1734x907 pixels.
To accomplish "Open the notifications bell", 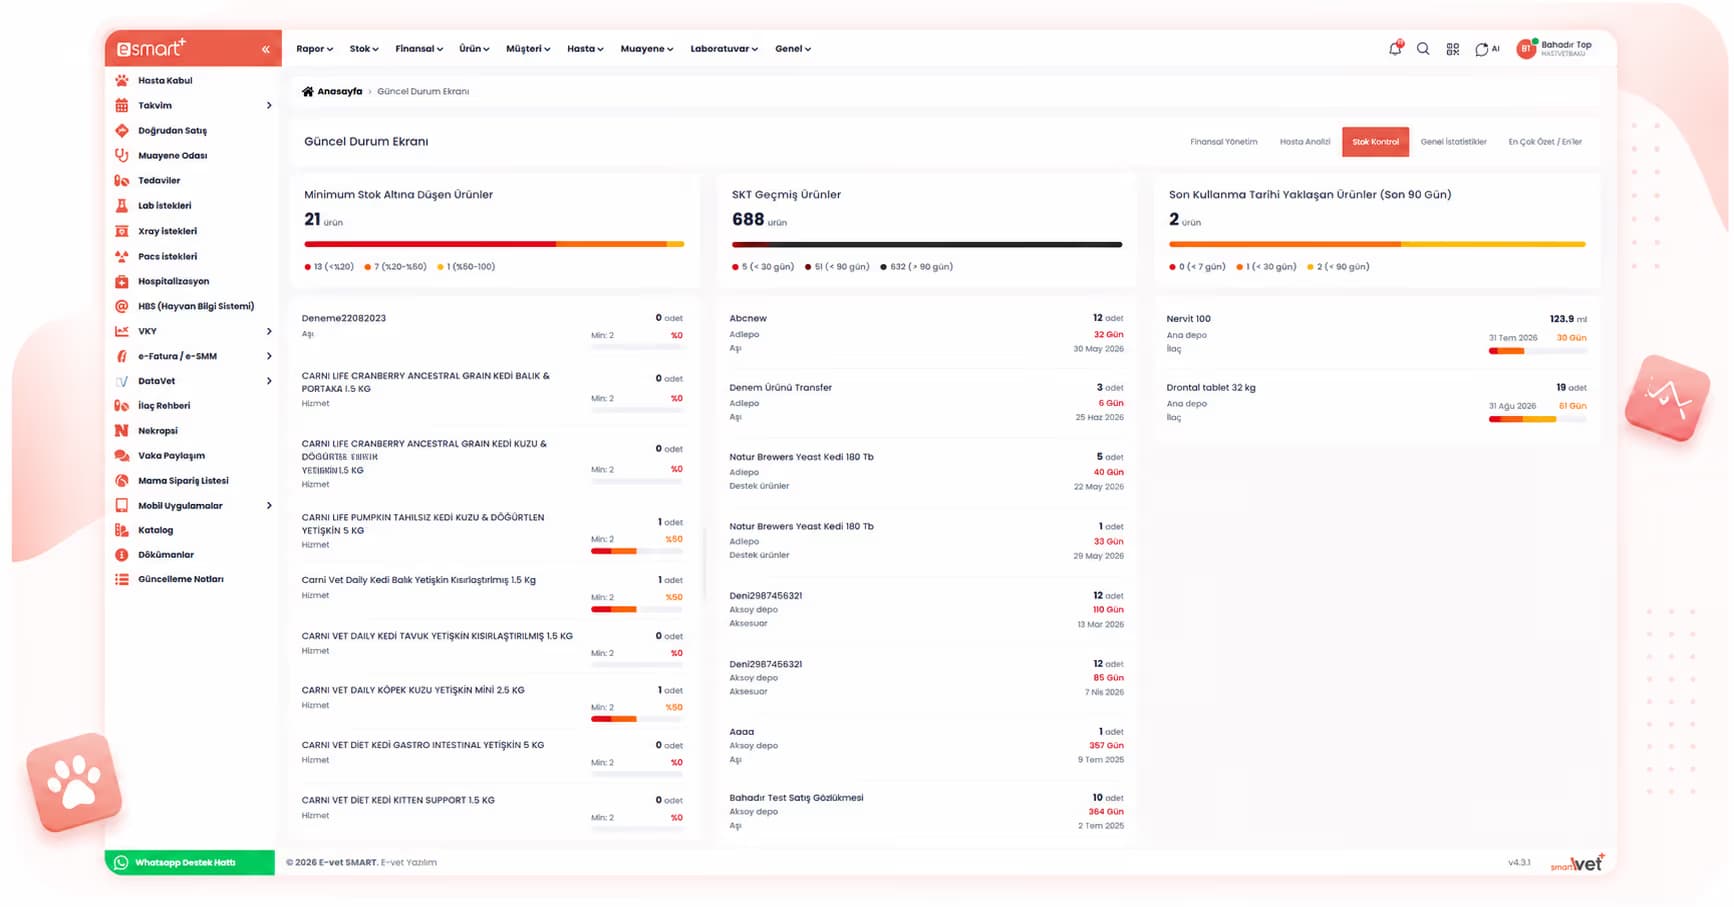I will point(1395,48).
